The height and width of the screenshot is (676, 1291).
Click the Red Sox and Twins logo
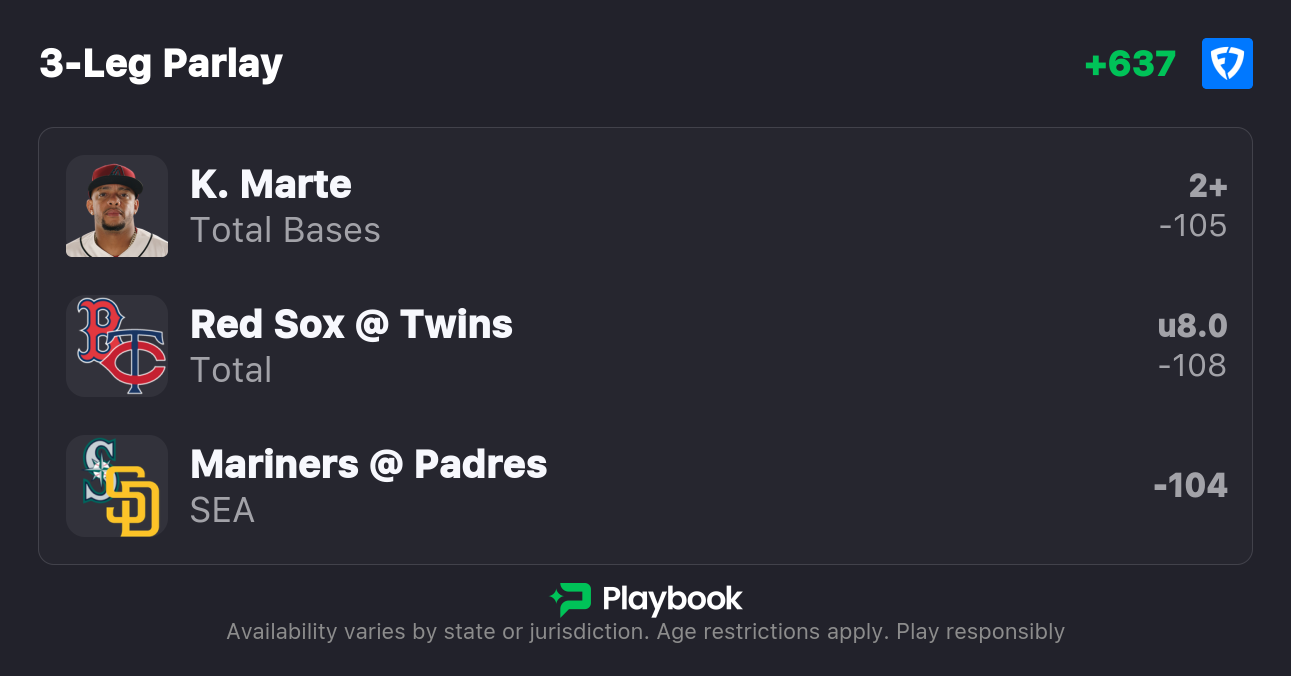pos(117,346)
